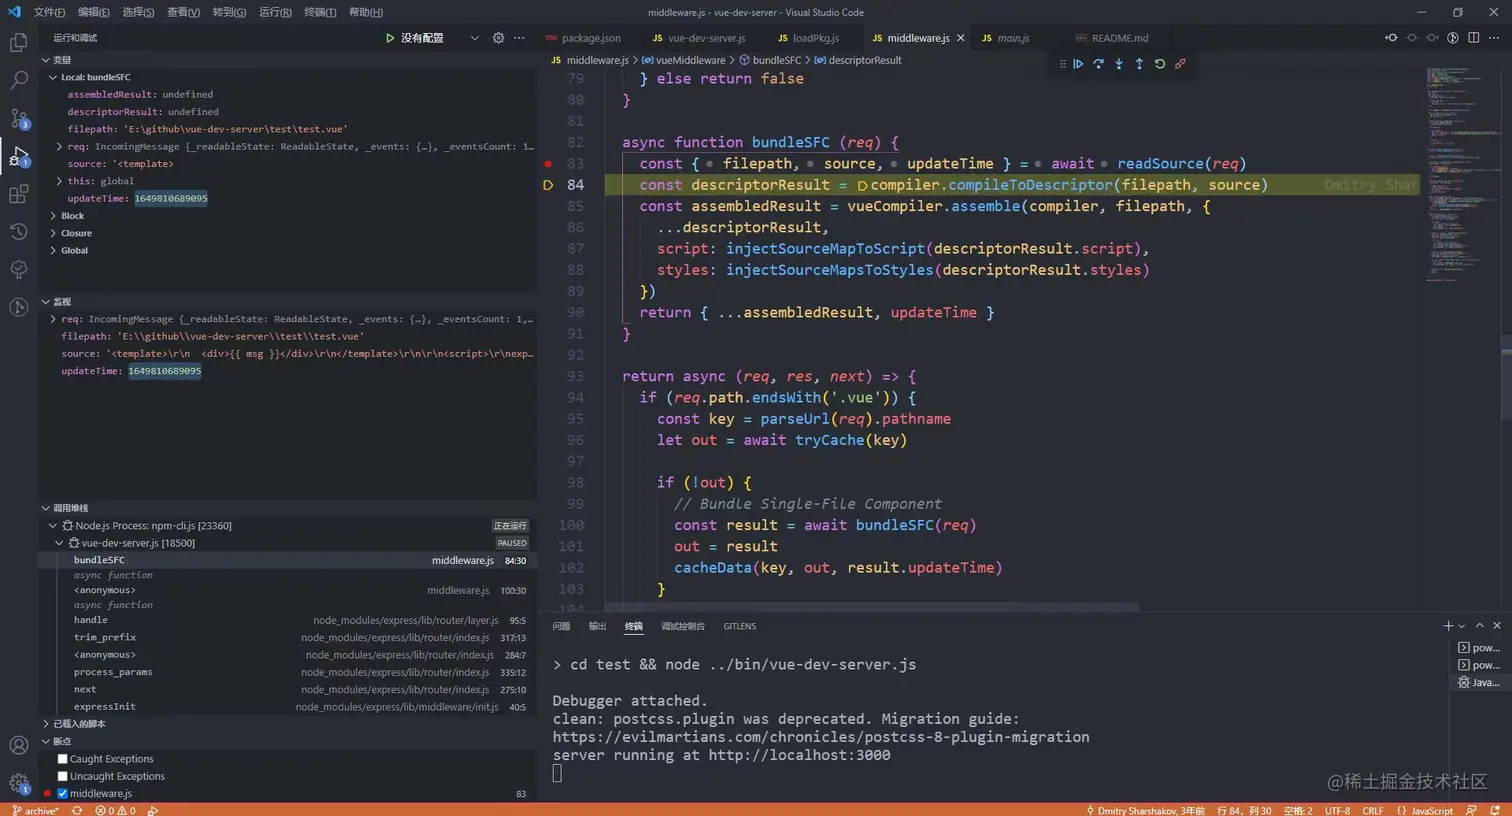Expand the loaded scripts section
The height and width of the screenshot is (816, 1512).
click(x=45, y=724)
